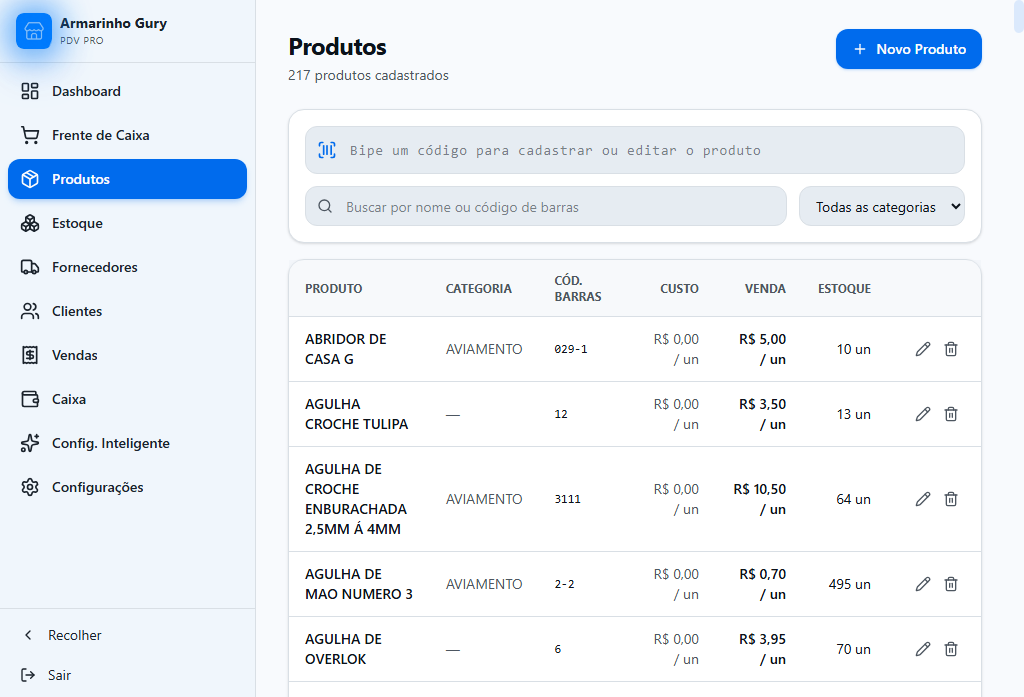Edit AGULHA DE OVERLOK product

[x=923, y=649]
